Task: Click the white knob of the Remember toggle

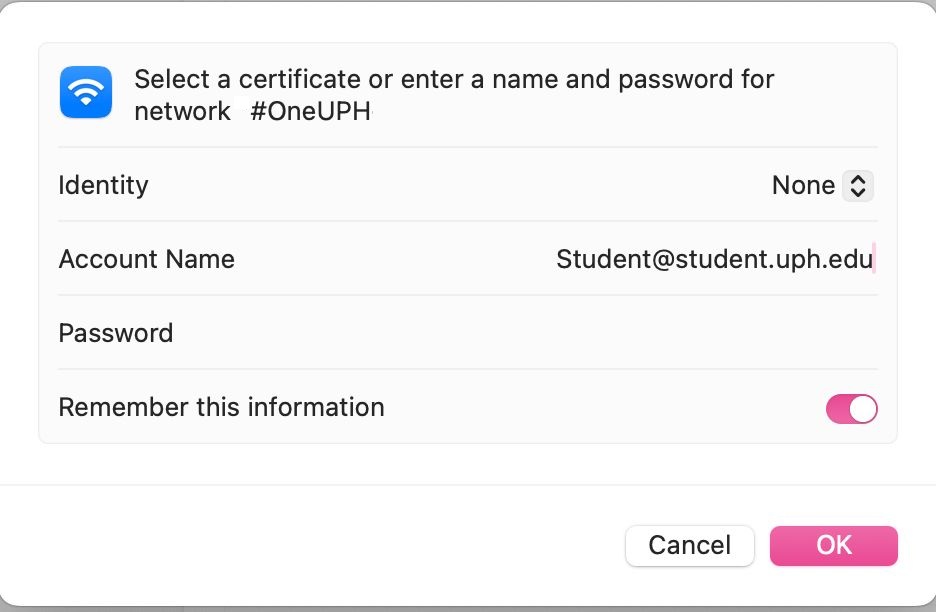Action: pos(863,408)
